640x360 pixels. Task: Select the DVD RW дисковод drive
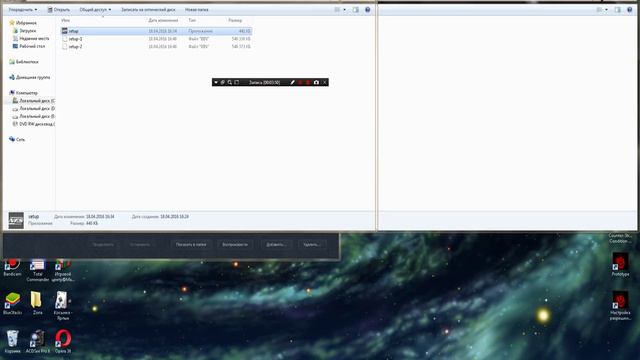click(33, 124)
